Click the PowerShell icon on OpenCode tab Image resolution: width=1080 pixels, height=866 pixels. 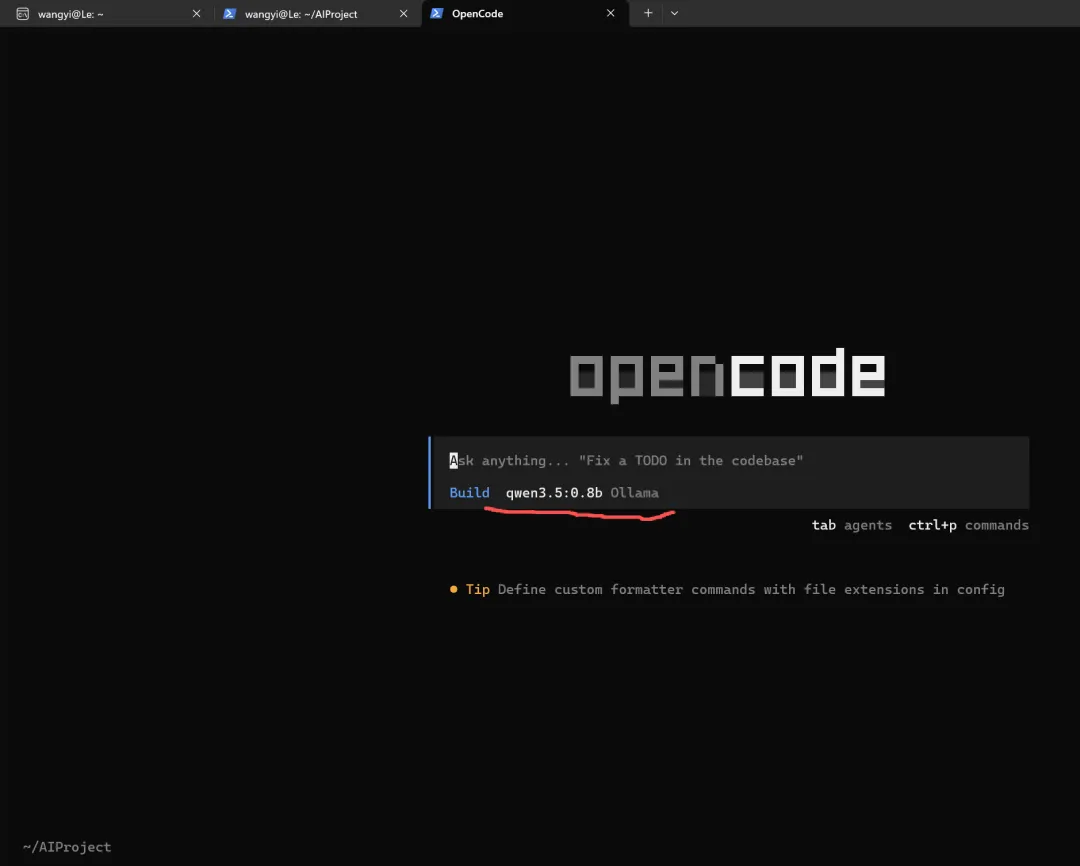pos(436,14)
